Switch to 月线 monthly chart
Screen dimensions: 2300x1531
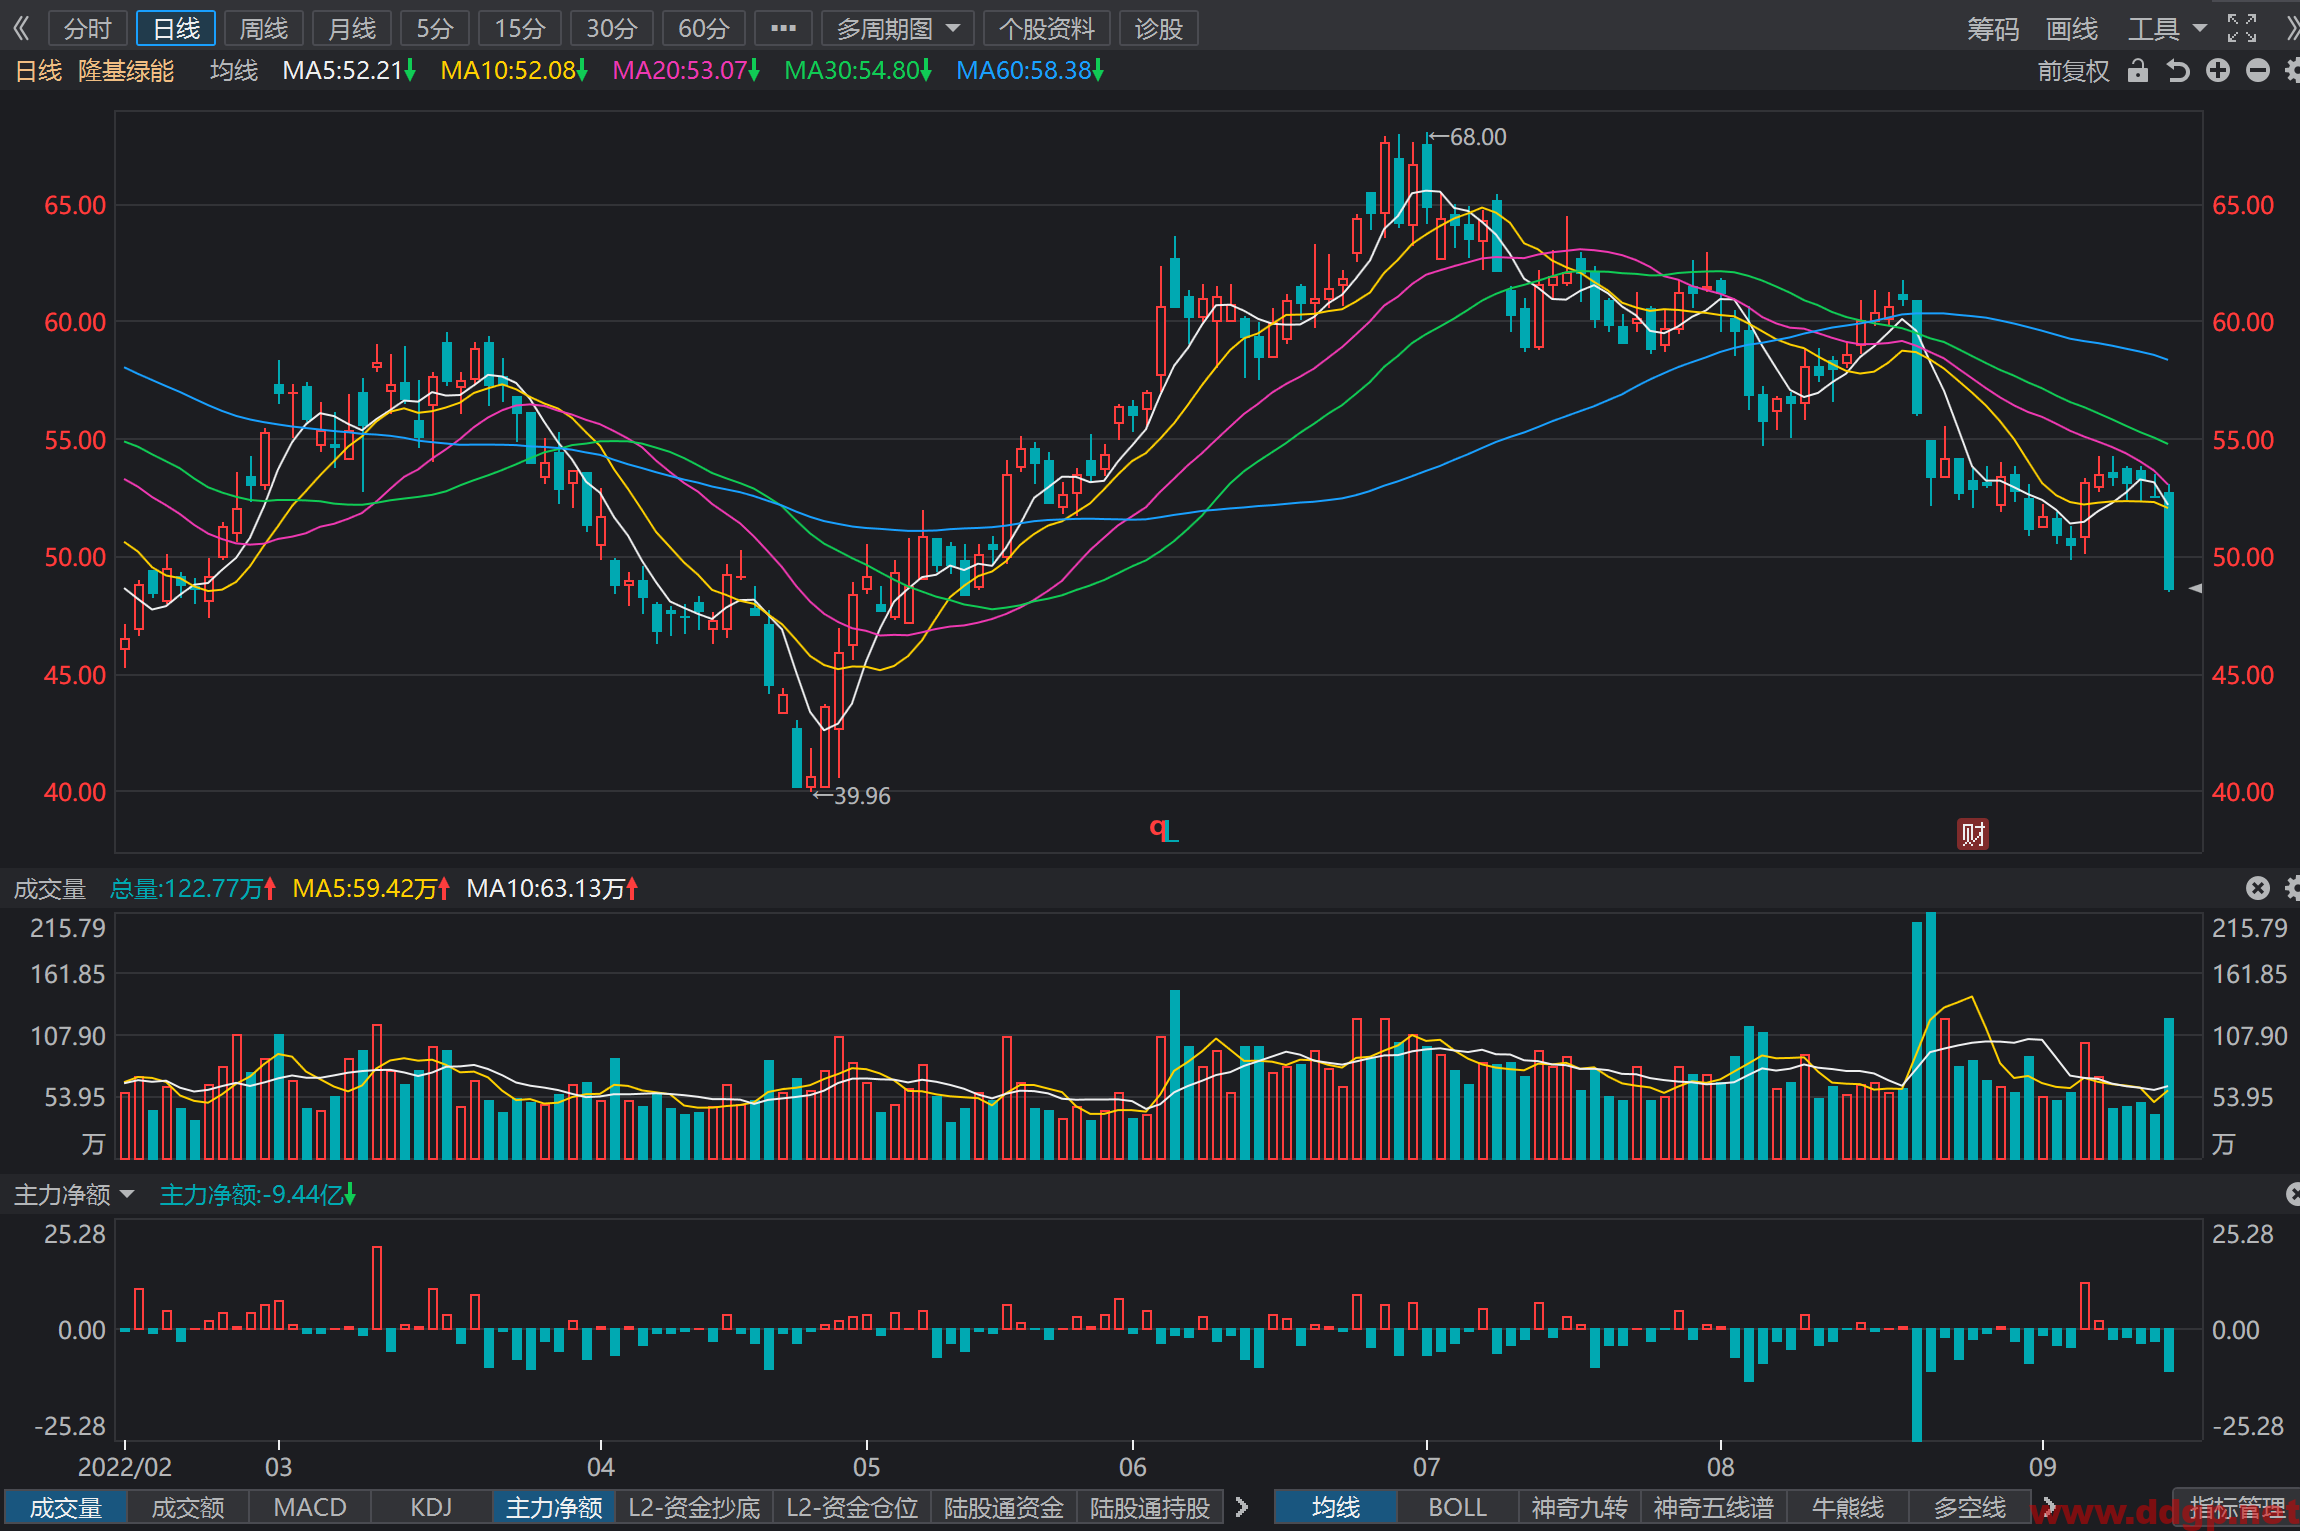(352, 28)
